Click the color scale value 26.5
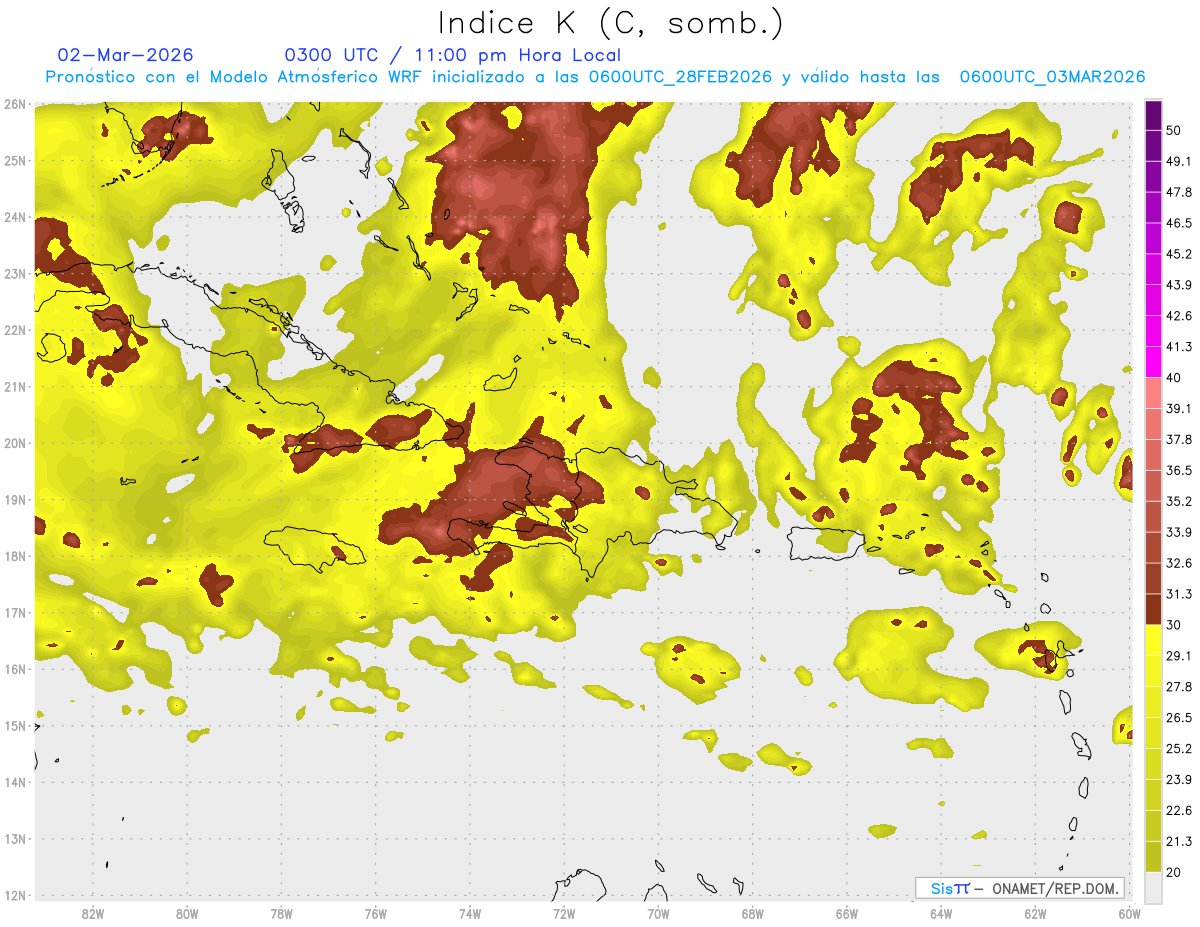 pyautogui.click(x=1179, y=718)
